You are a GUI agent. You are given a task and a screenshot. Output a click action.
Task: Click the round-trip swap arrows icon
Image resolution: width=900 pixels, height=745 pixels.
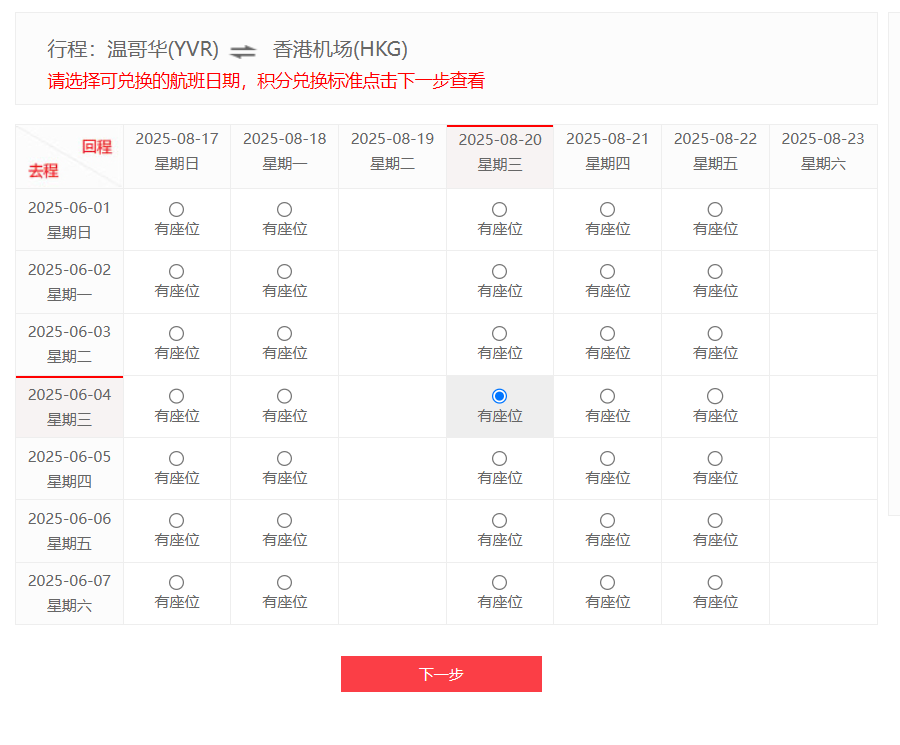(243, 52)
